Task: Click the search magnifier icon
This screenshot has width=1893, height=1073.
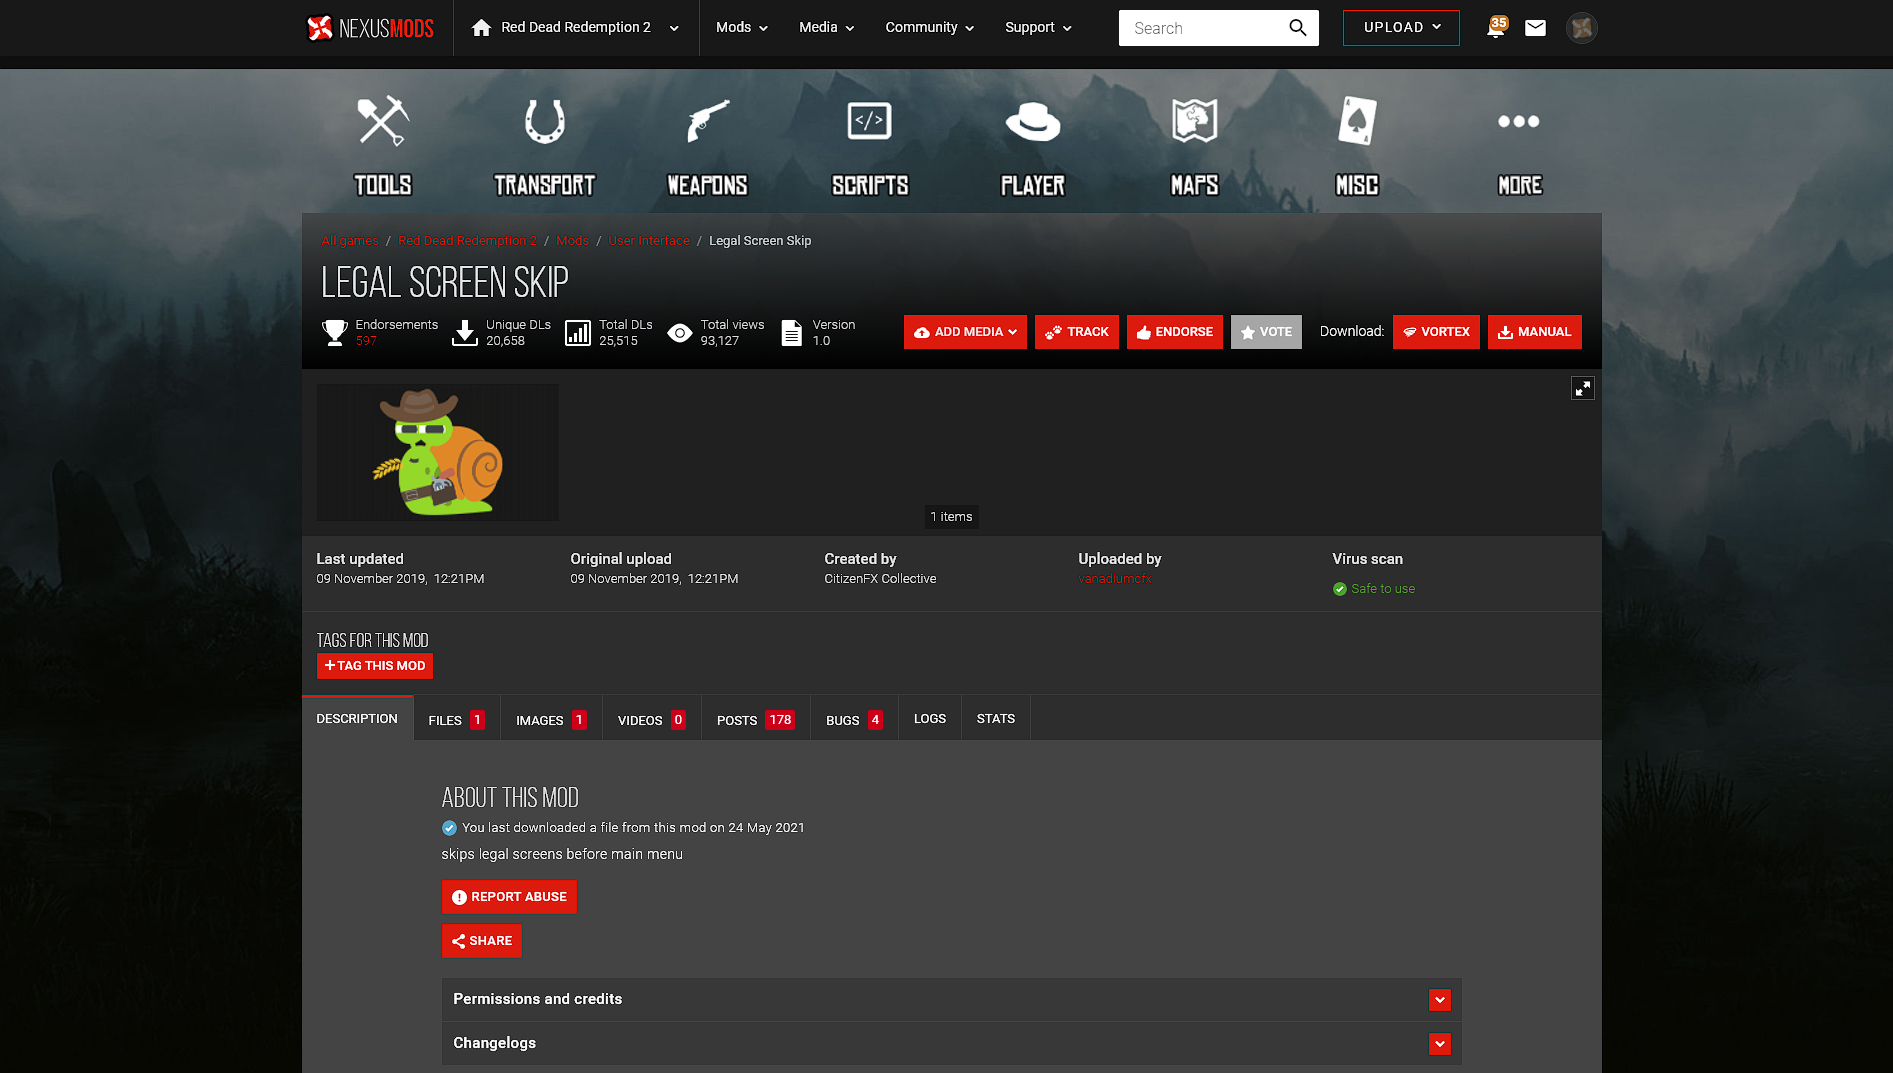Action: (1297, 28)
